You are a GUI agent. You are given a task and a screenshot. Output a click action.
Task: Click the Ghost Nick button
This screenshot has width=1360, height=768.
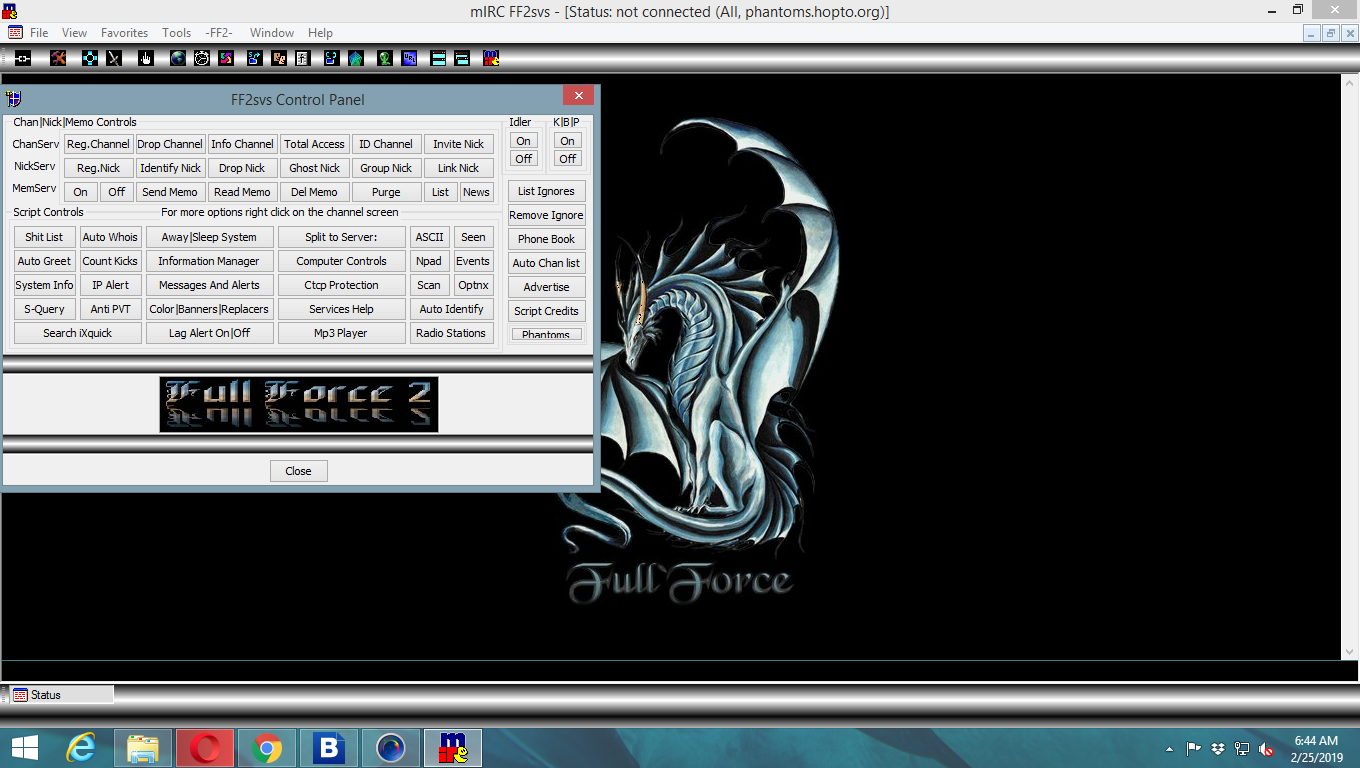coord(314,168)
